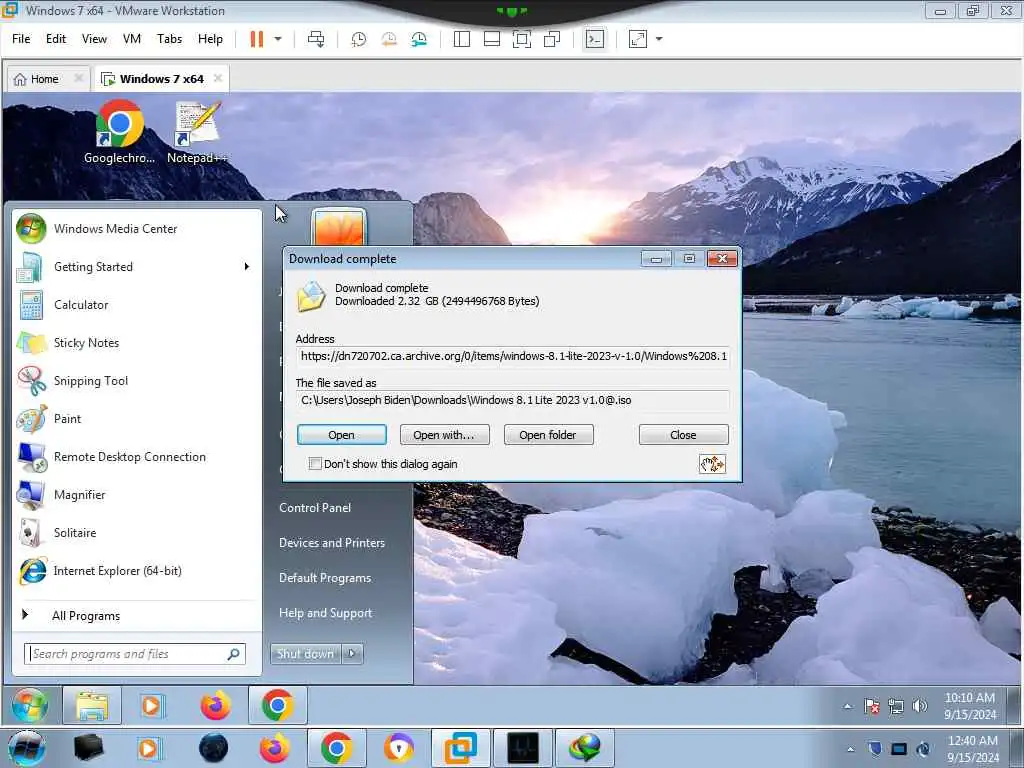This screenshot has width=1024, height=768.
Task: Open the VM menu
Action: 132,39
